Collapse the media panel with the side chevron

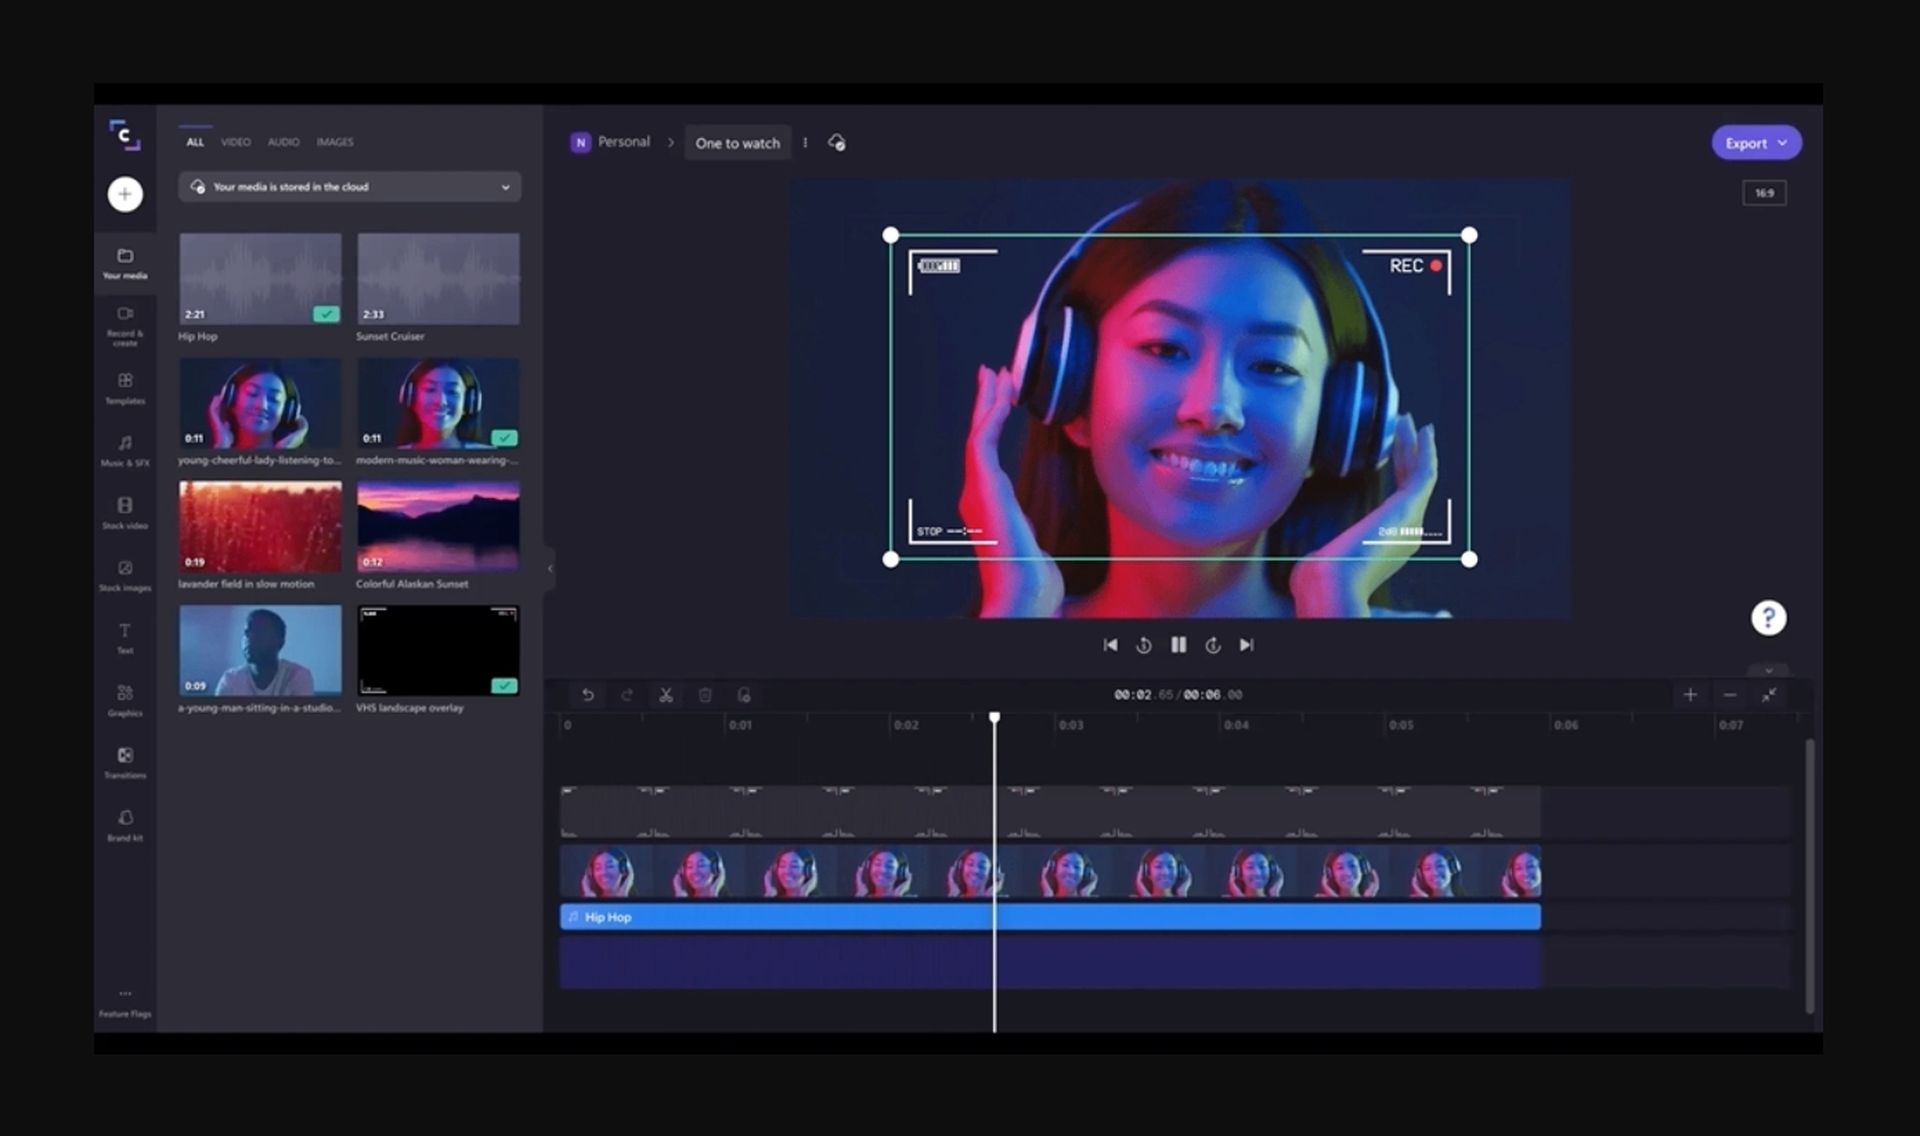(549, 568)
